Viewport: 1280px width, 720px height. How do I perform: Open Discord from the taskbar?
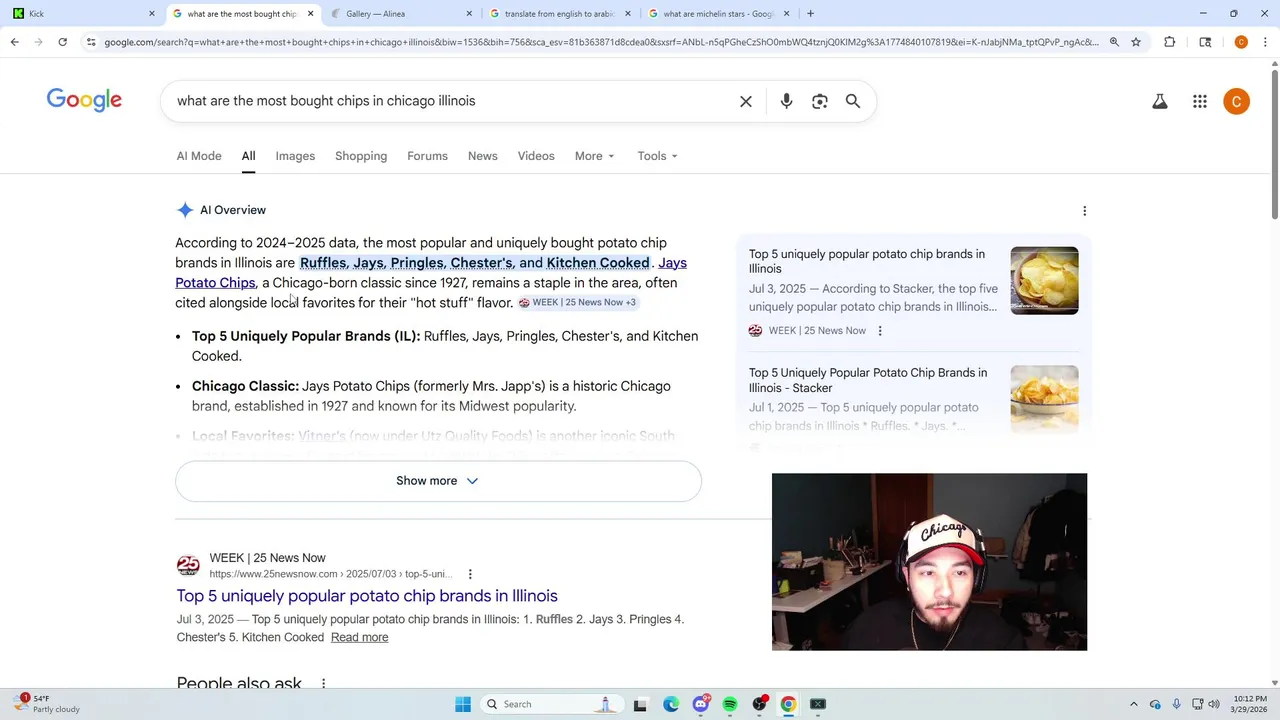tap(701, 704)
